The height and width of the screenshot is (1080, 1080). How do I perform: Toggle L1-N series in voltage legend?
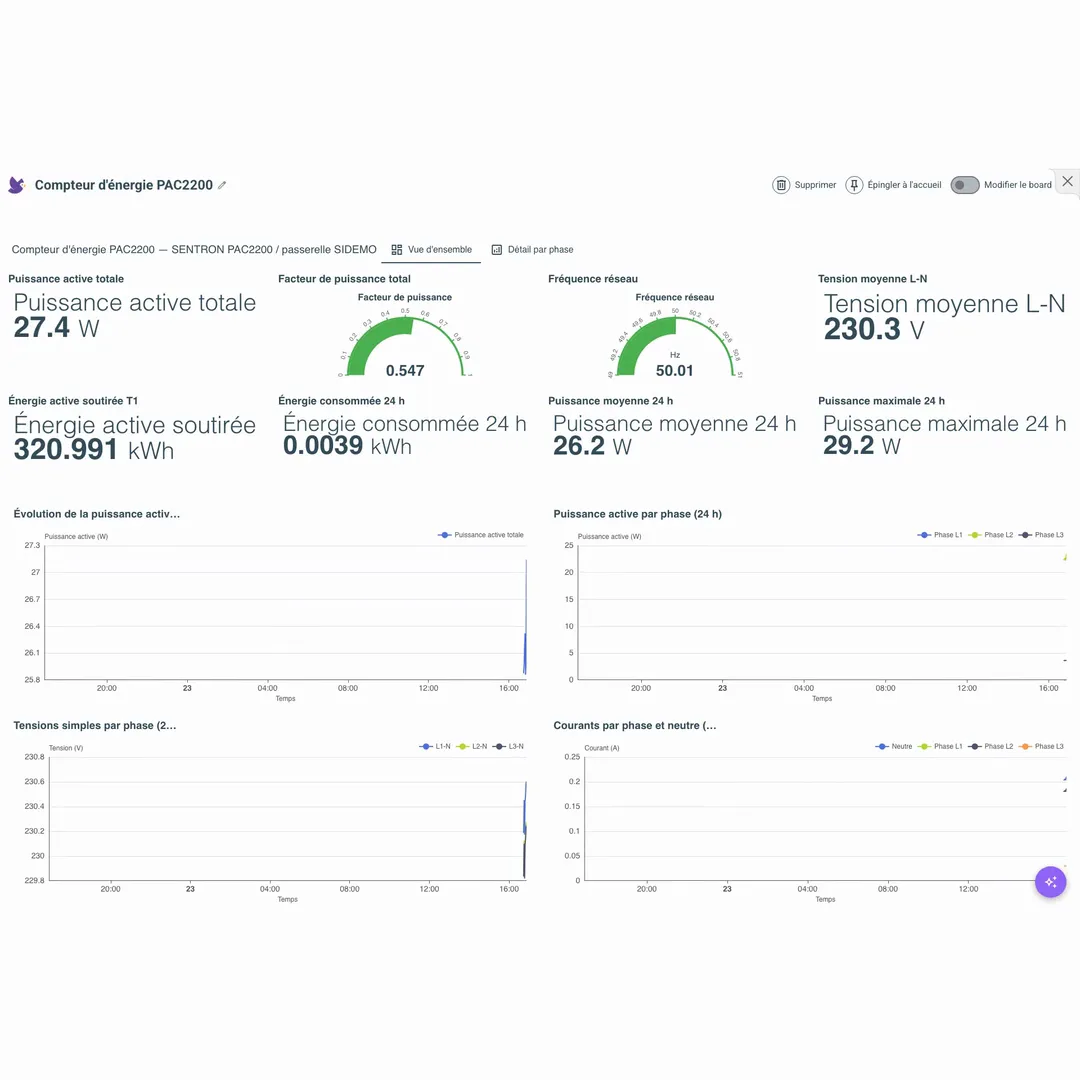coord(435,747)
